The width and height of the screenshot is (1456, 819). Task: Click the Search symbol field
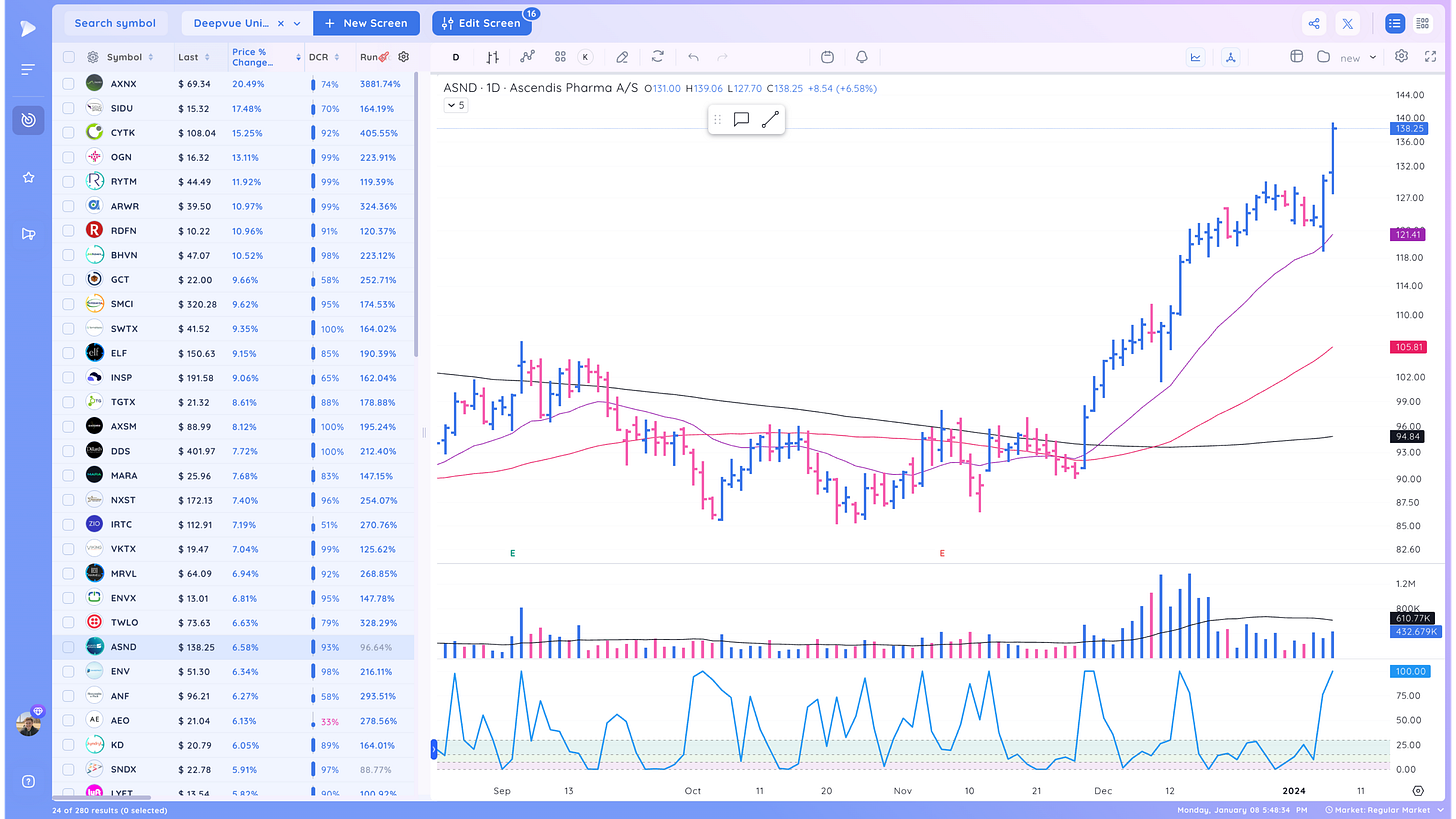(x=115, y=23)
